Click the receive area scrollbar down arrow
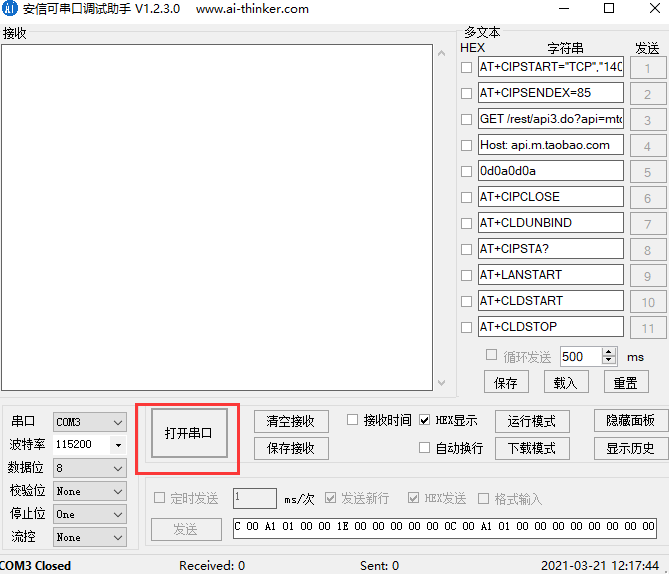 pos(442,383)
